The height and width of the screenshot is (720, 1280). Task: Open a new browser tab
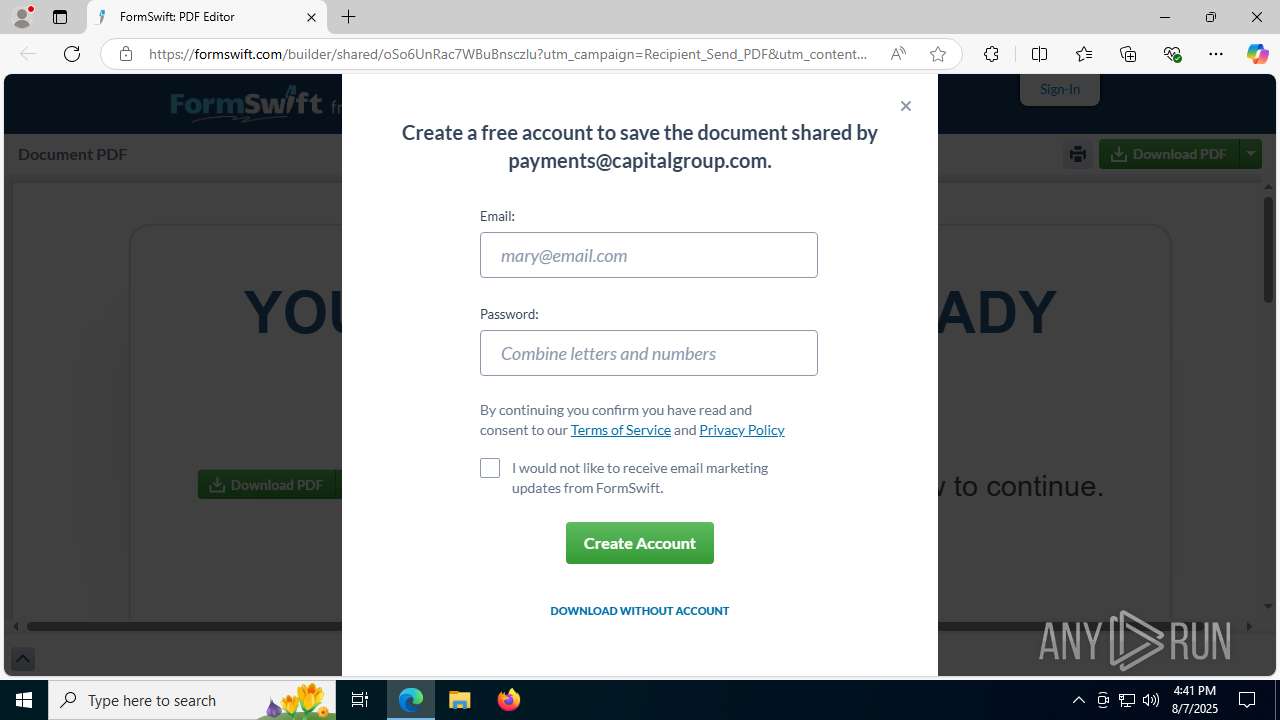[x=348, y=17]
